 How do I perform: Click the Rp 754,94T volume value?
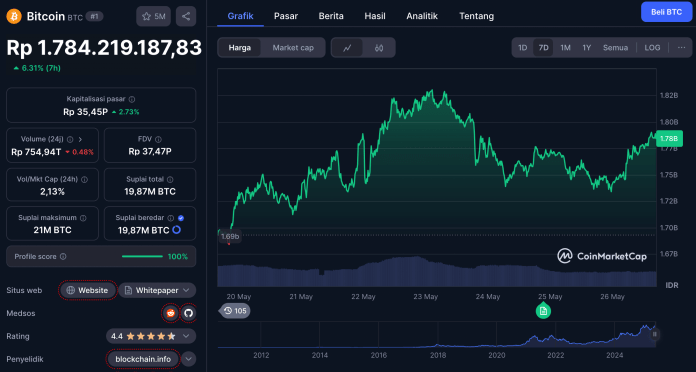(x=36, y=152)
